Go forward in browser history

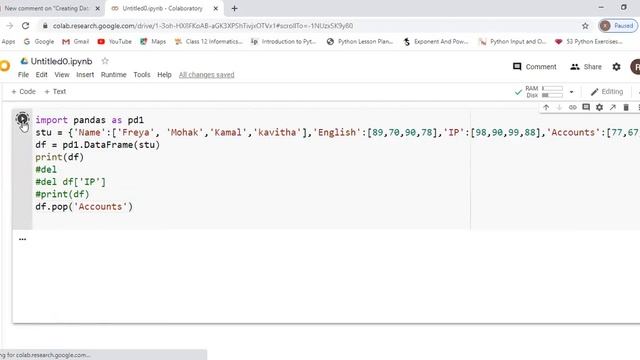[9, 26]
